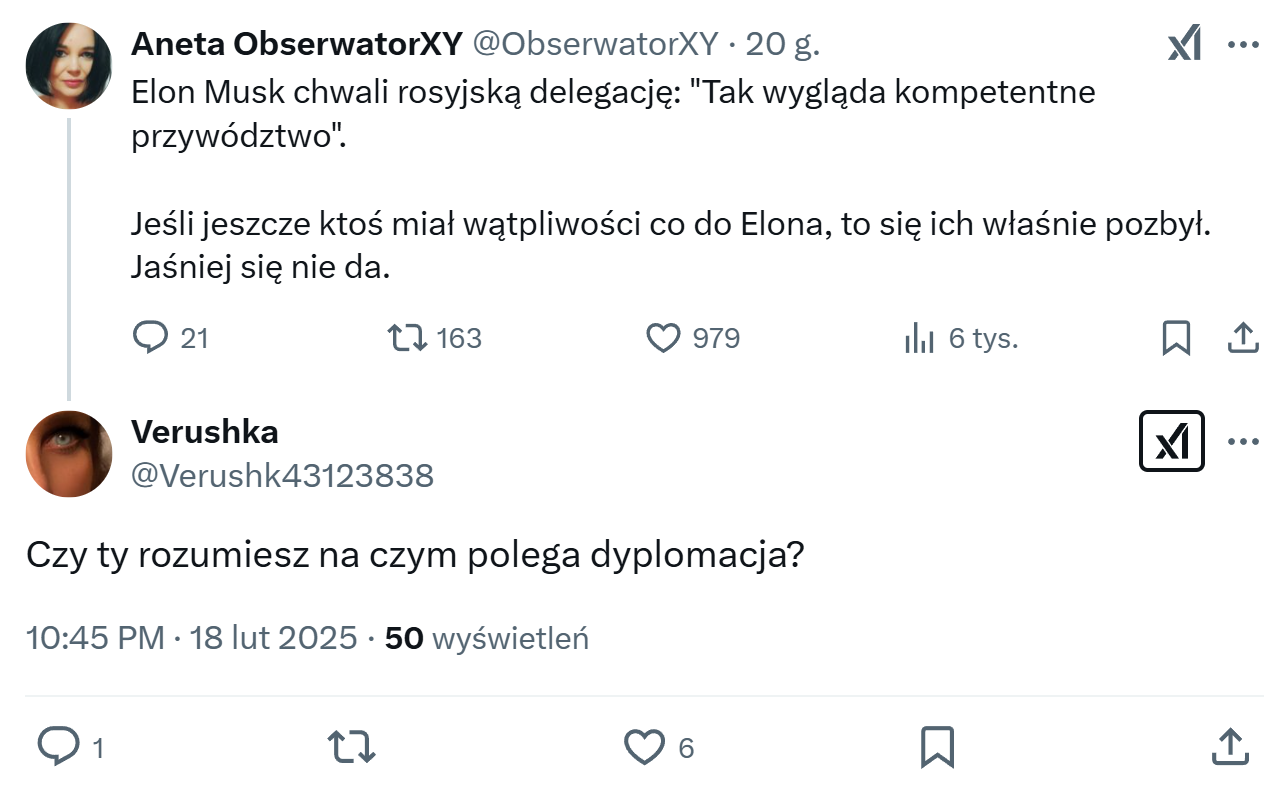Viewport: 1283px width, 792px height.
Task: Open @Verushk43123838 profile handle
Action: [x=282, y=475]
